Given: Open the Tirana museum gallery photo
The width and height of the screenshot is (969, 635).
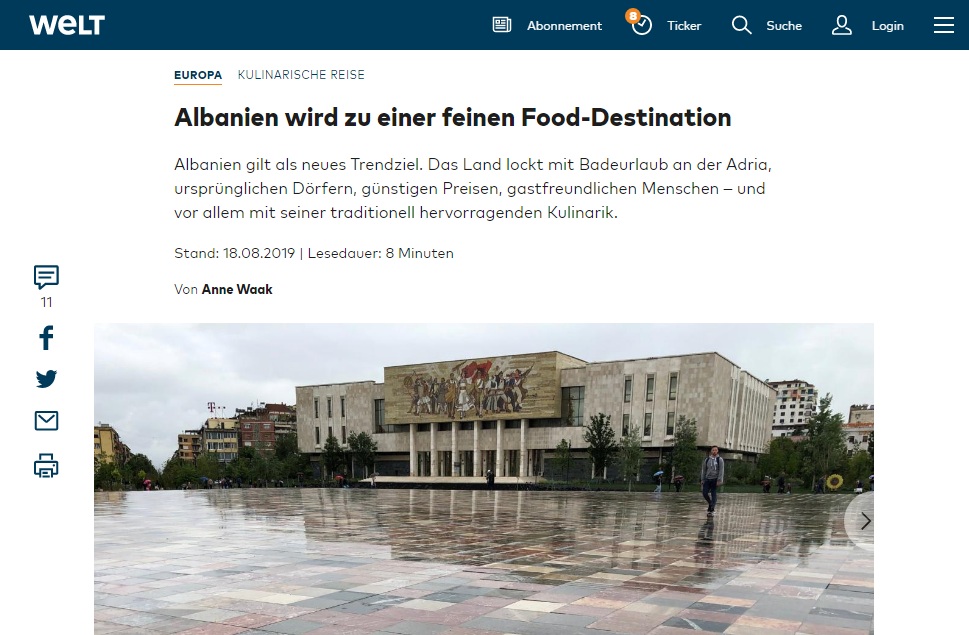Looking at the screenshot, I should click(x=484, y=479).
